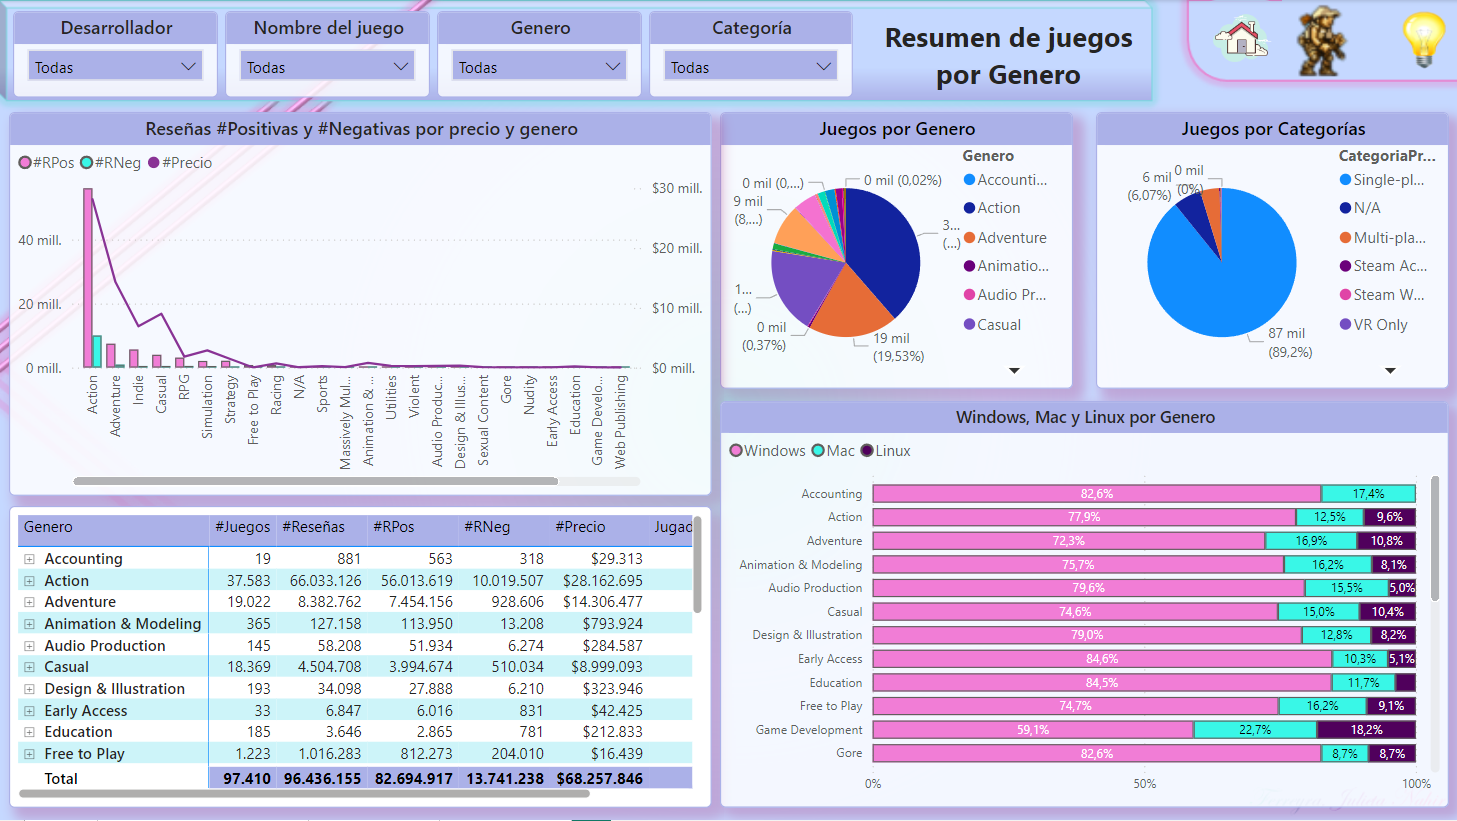Image resolution: width=1457 pixels, height=821 pixels.
Task: Select Audio Pr... in Genero legend
Action: tap(1005, 295)
